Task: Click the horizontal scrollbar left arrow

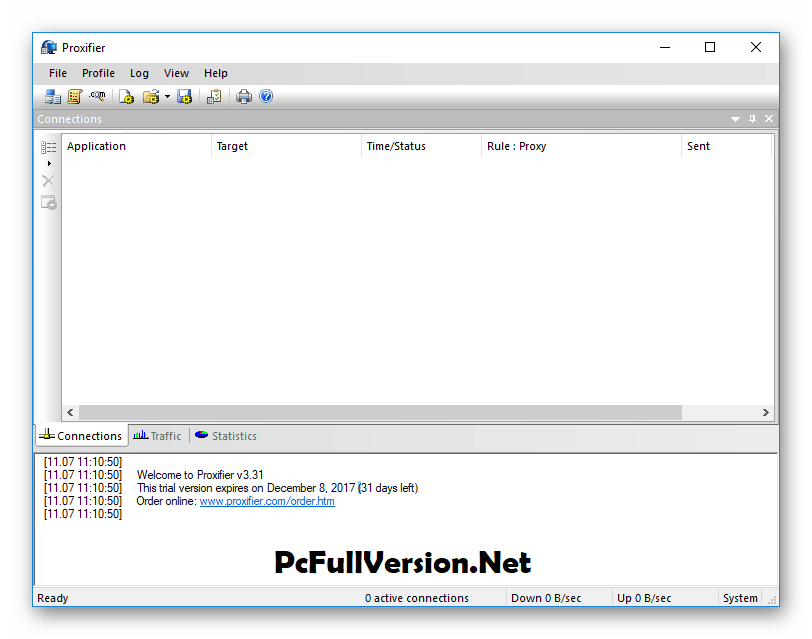Action: click(70, 413)
